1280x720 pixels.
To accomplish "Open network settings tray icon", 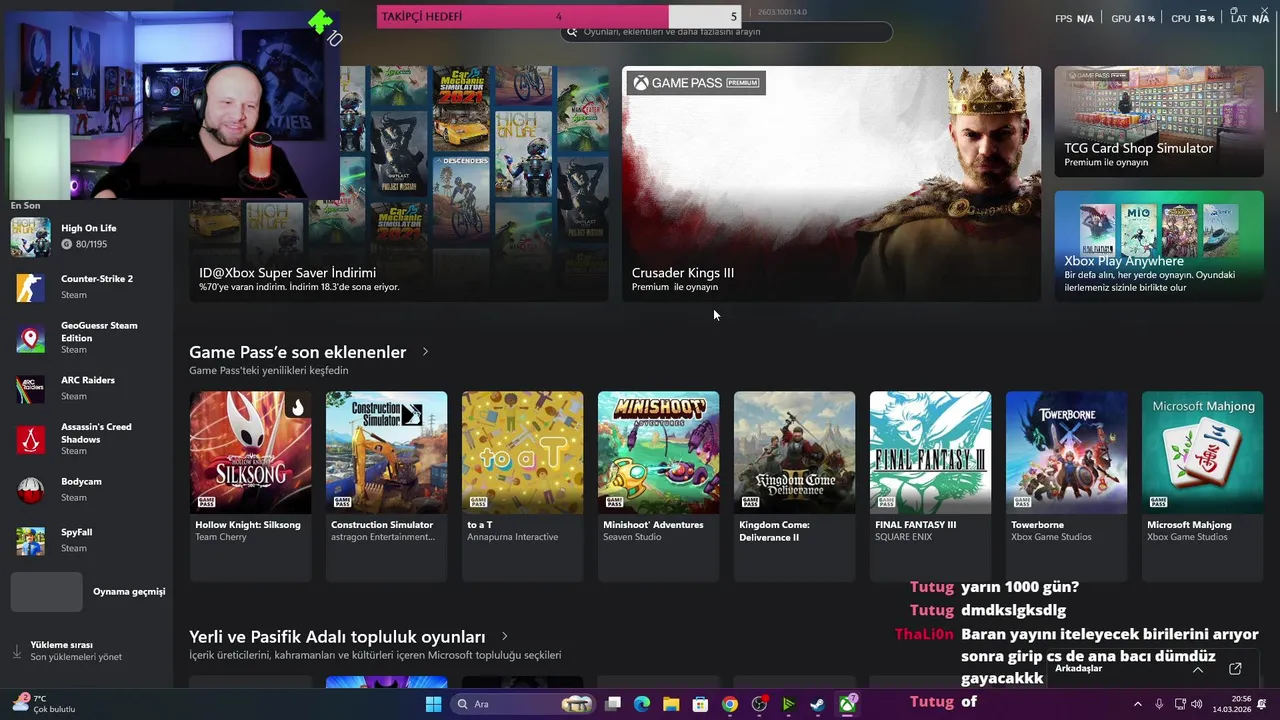I will pos(1180,704).
